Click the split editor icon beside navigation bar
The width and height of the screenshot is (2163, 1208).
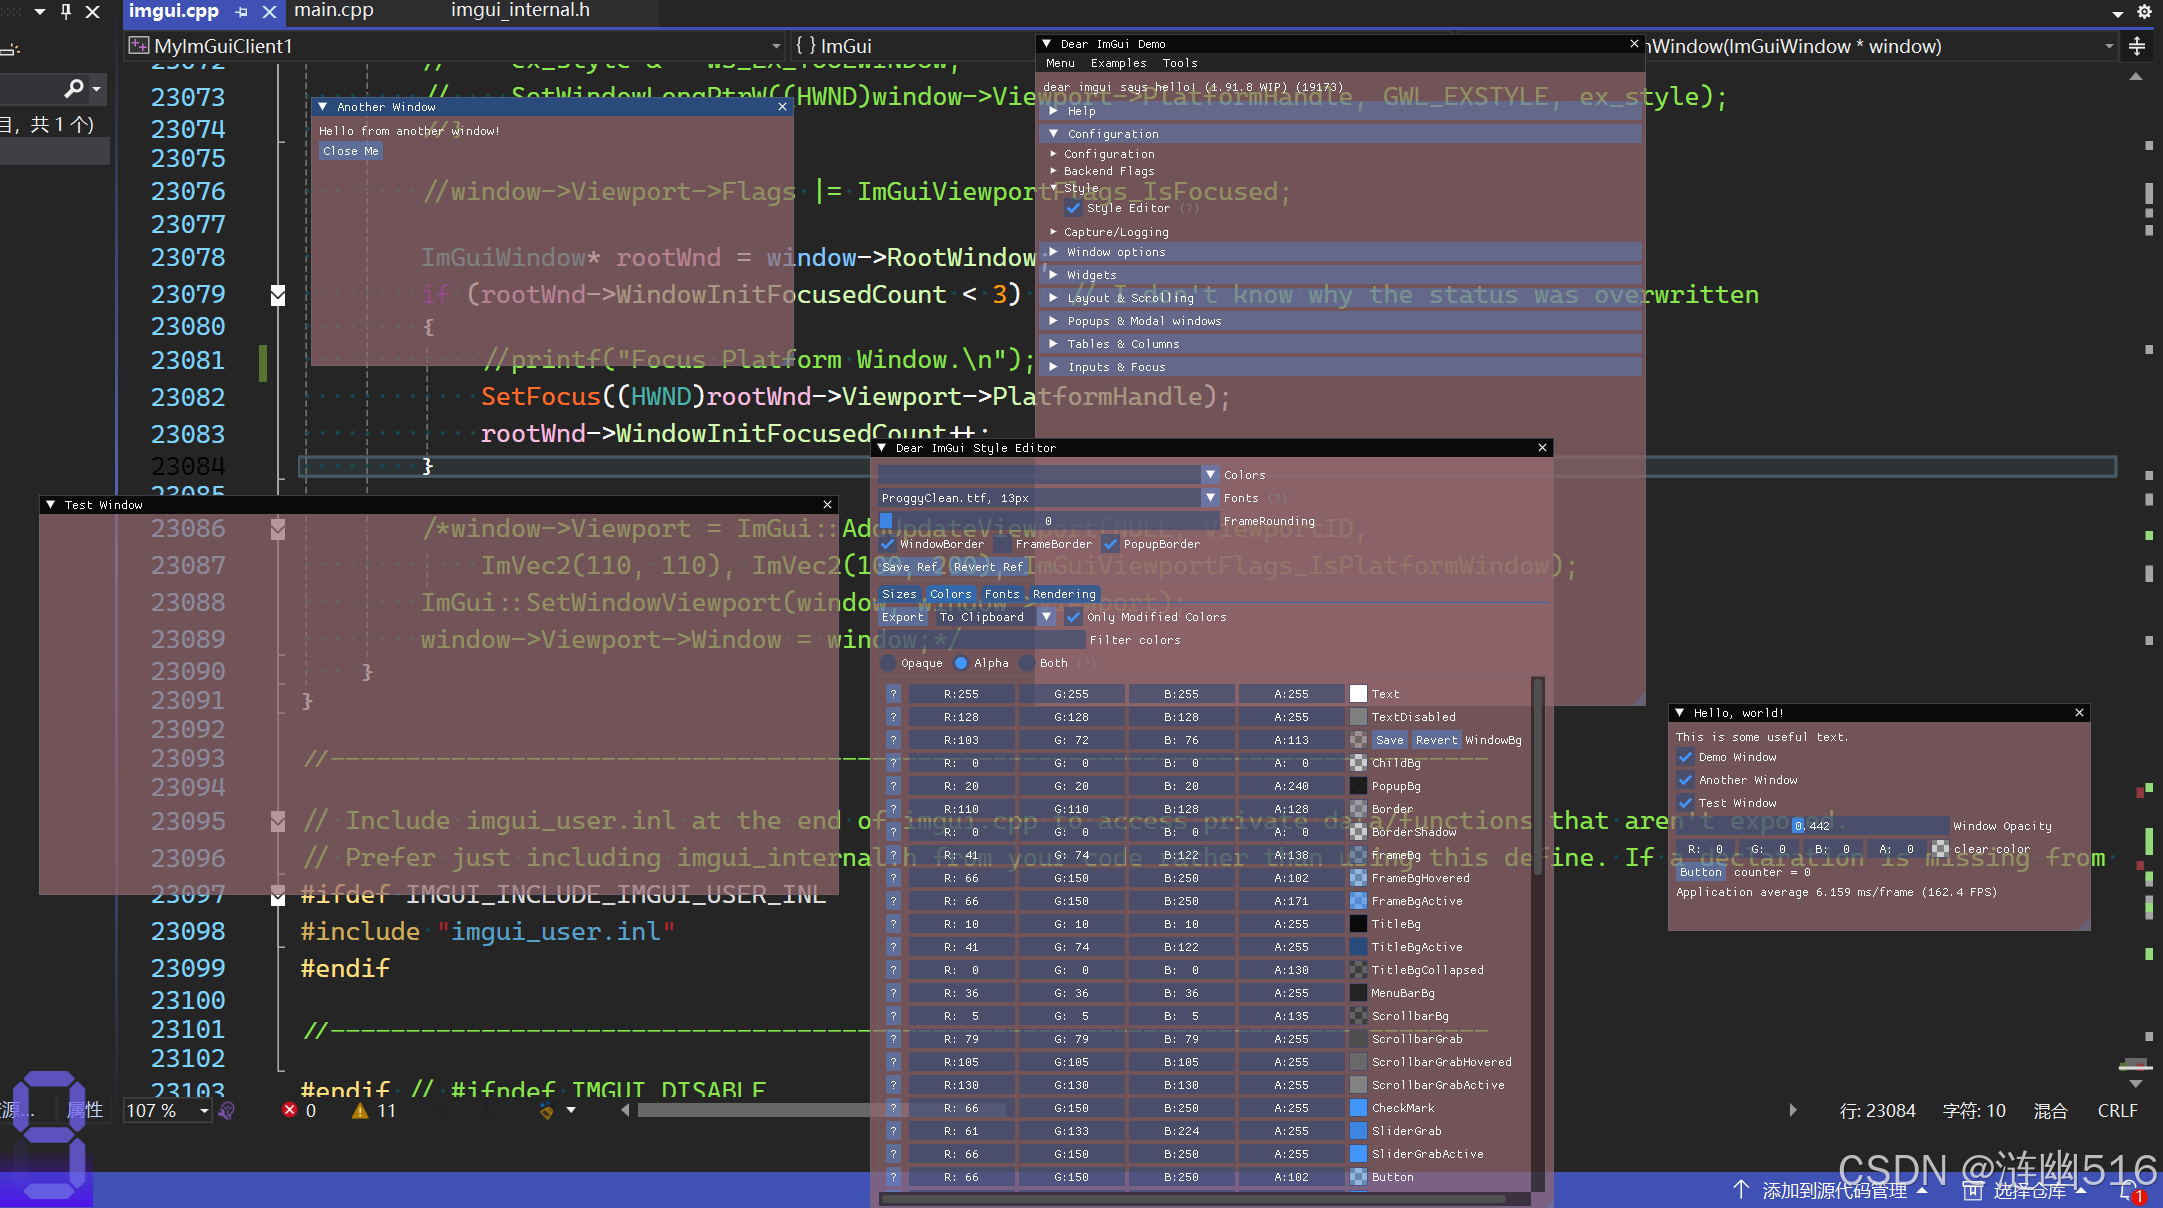click(2136, 46)
